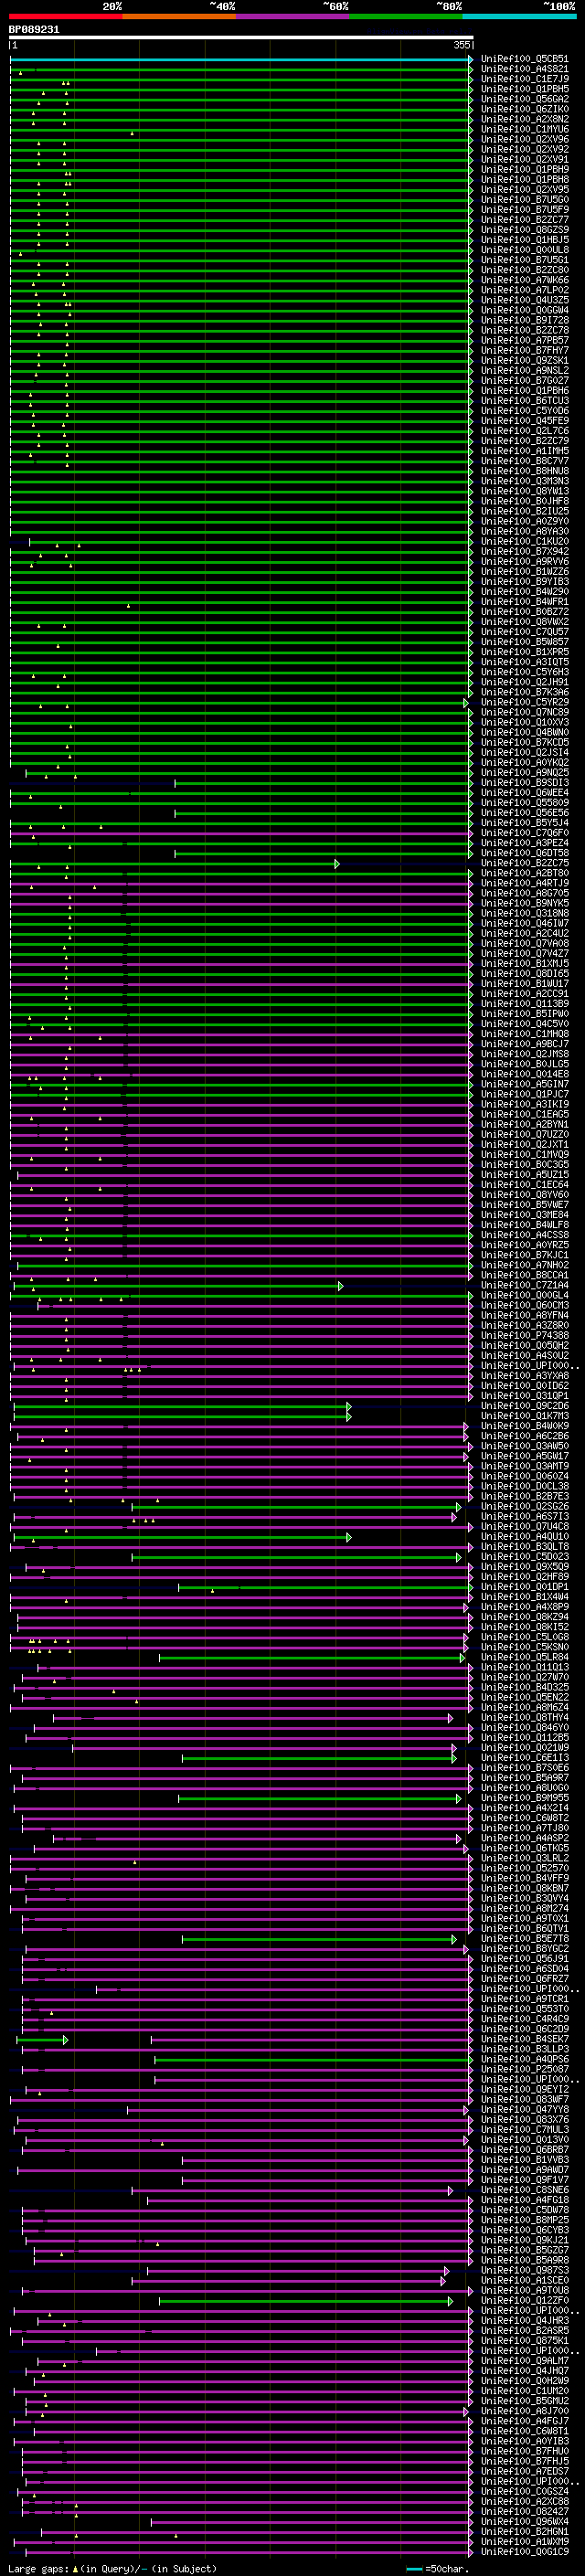This screenshot has height=2576, width=585.
Task: Click the white query sequence ruler bar
Action: point(241,38)
